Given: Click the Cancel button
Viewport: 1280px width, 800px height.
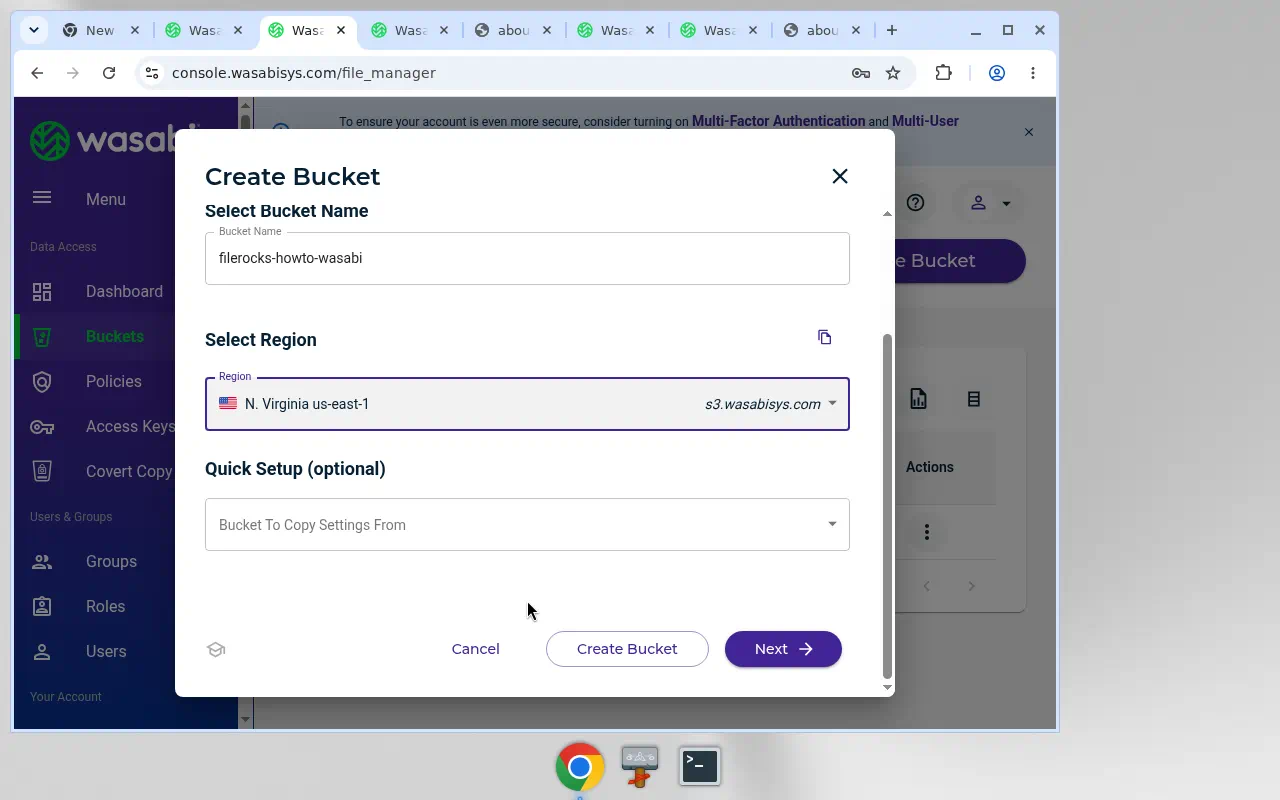Looking at the screenshot, I should pos(475,649).
